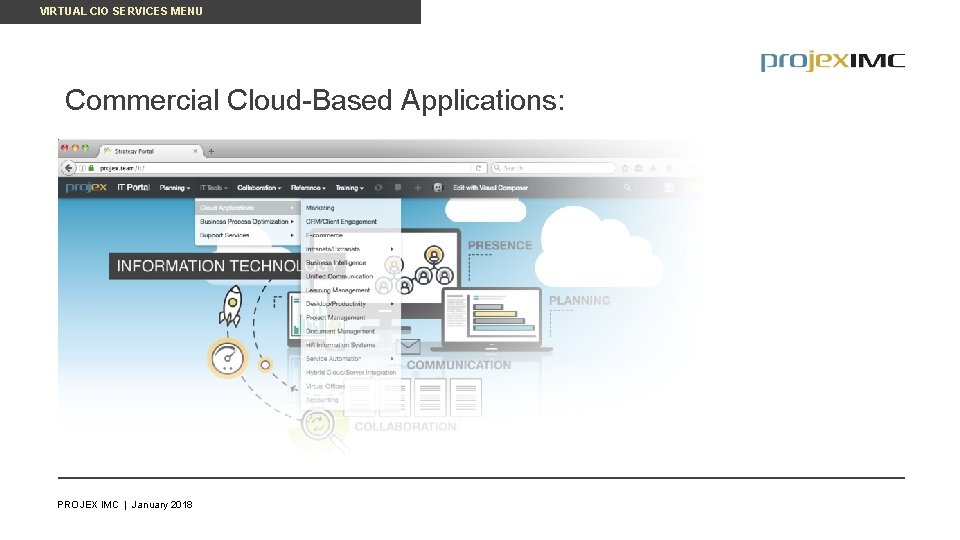Click the site info icon in the address bar
Image resolution: width=960 pixels, height=540 pixels.
82,168
